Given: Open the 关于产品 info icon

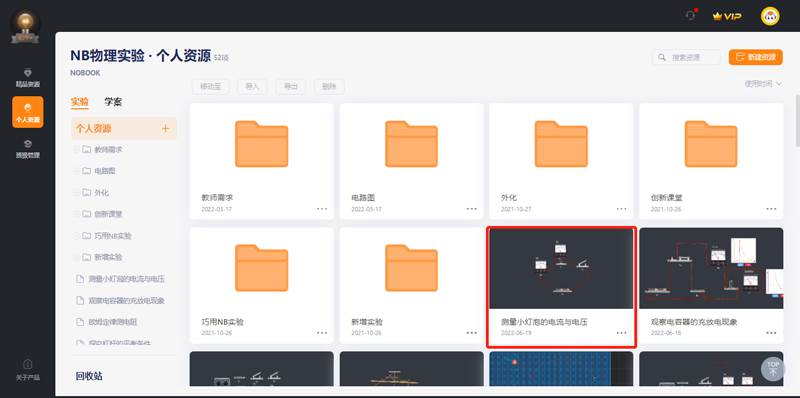Looking at the screenshot, I should pos(28,370).
